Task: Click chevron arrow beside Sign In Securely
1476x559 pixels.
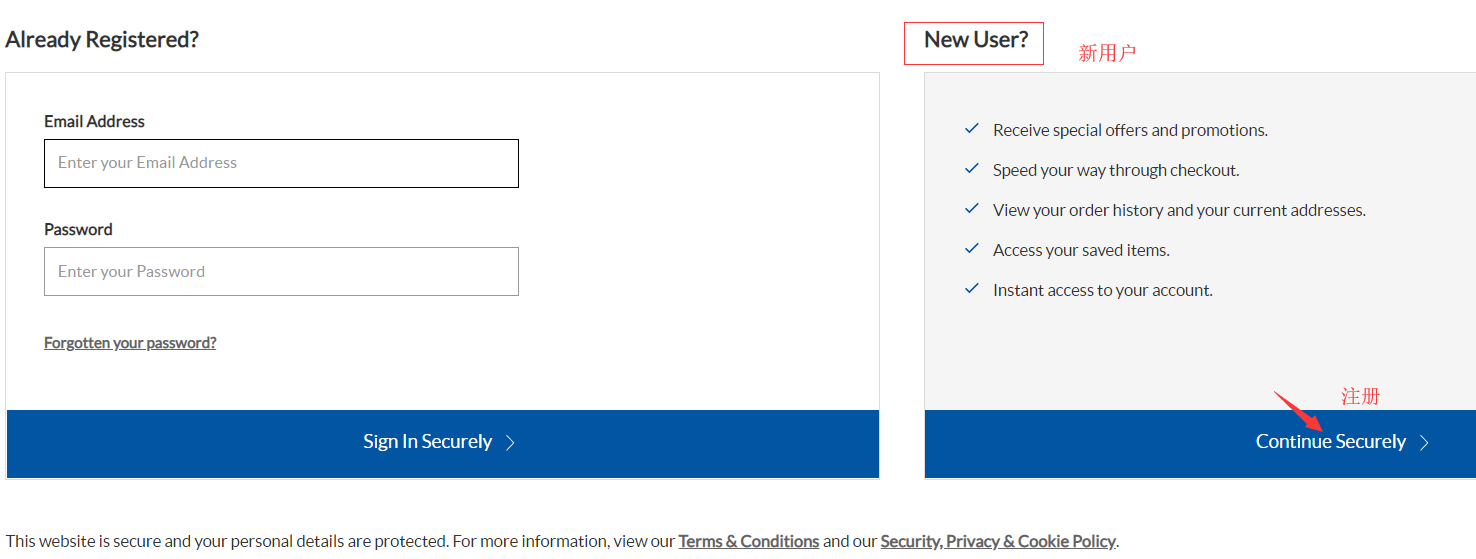Action: tap(510, 443)
